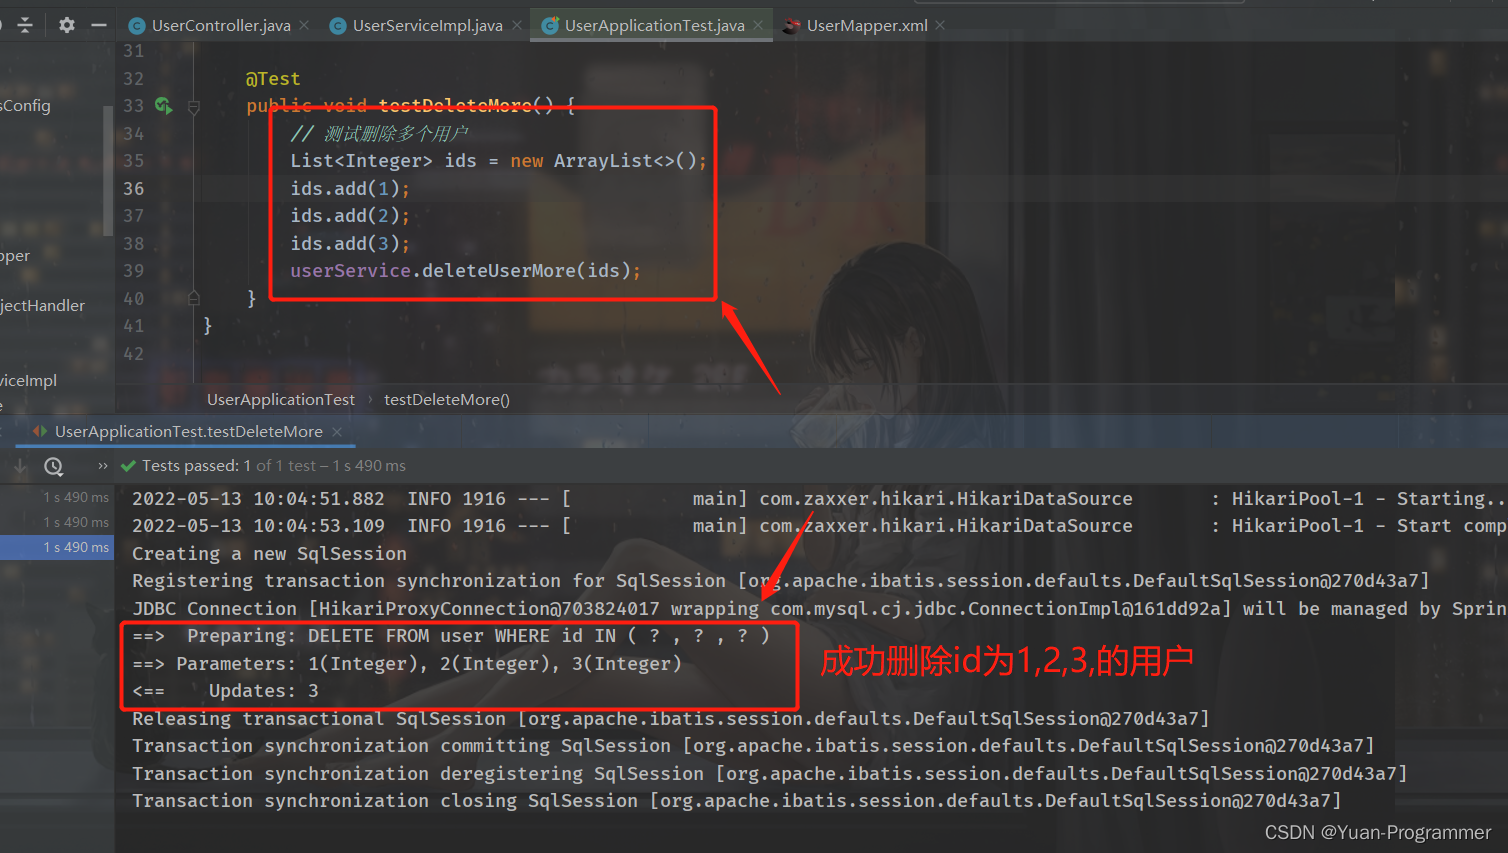This screenshot has height=853, width=1508.
Task: Collapse method end marker at line 40
Action: pos(194,298)
